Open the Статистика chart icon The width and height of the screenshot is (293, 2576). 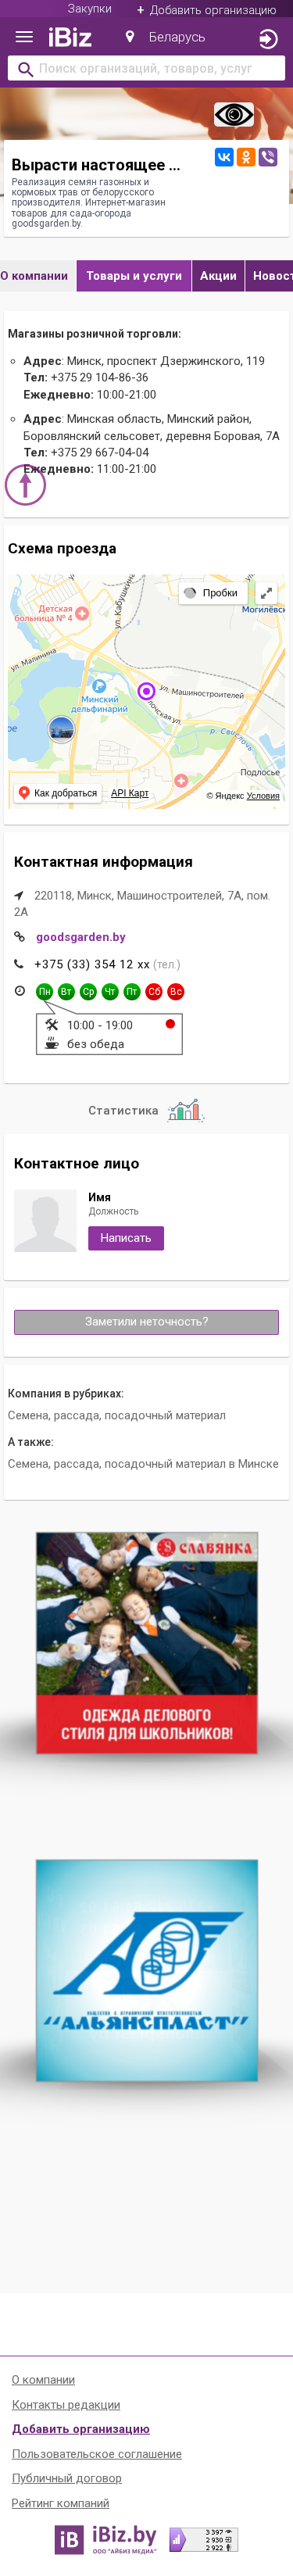[185, 1110]
